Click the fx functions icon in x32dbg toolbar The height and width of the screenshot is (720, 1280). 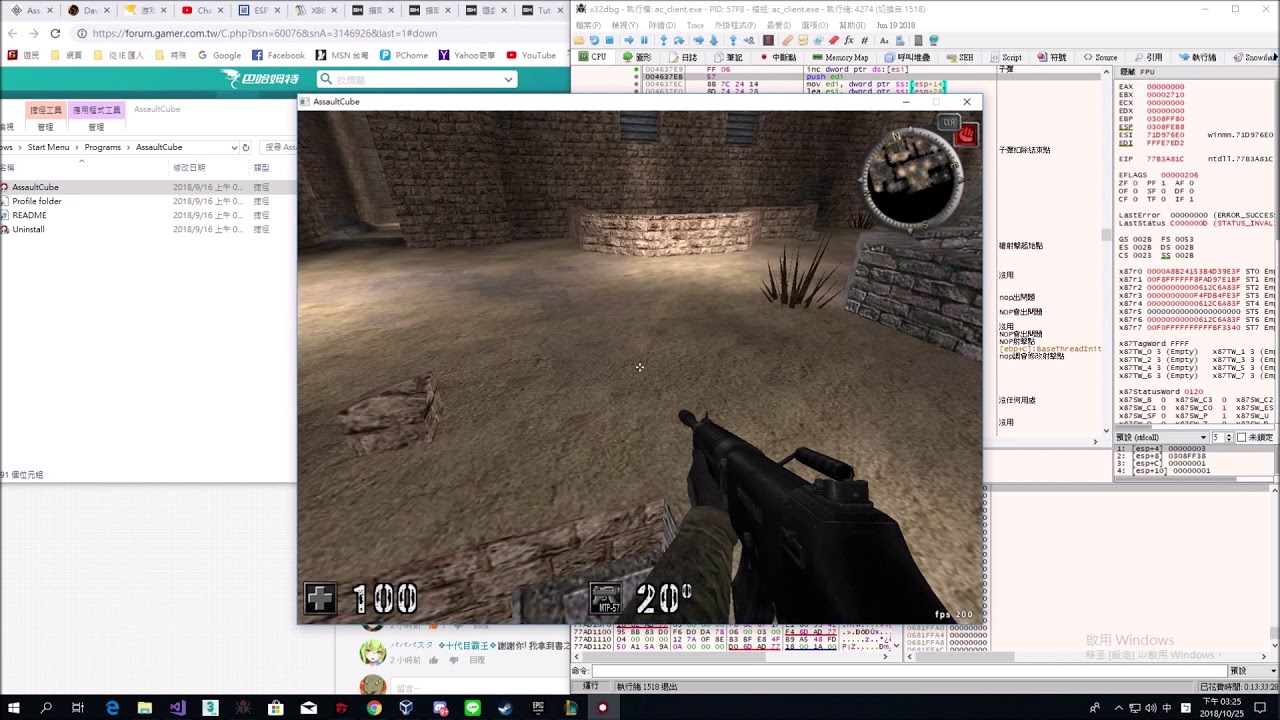(849, 40)
